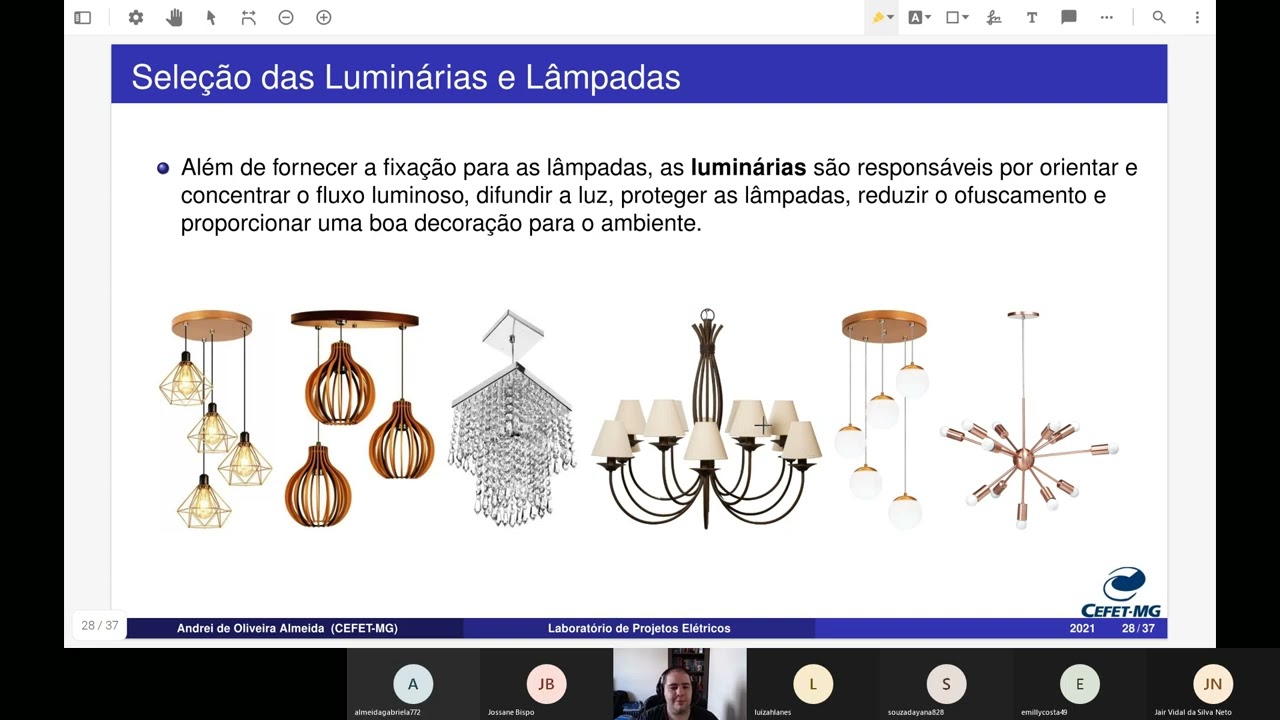Click the wooden cage pendant lamp image

(x=360, y=419)
